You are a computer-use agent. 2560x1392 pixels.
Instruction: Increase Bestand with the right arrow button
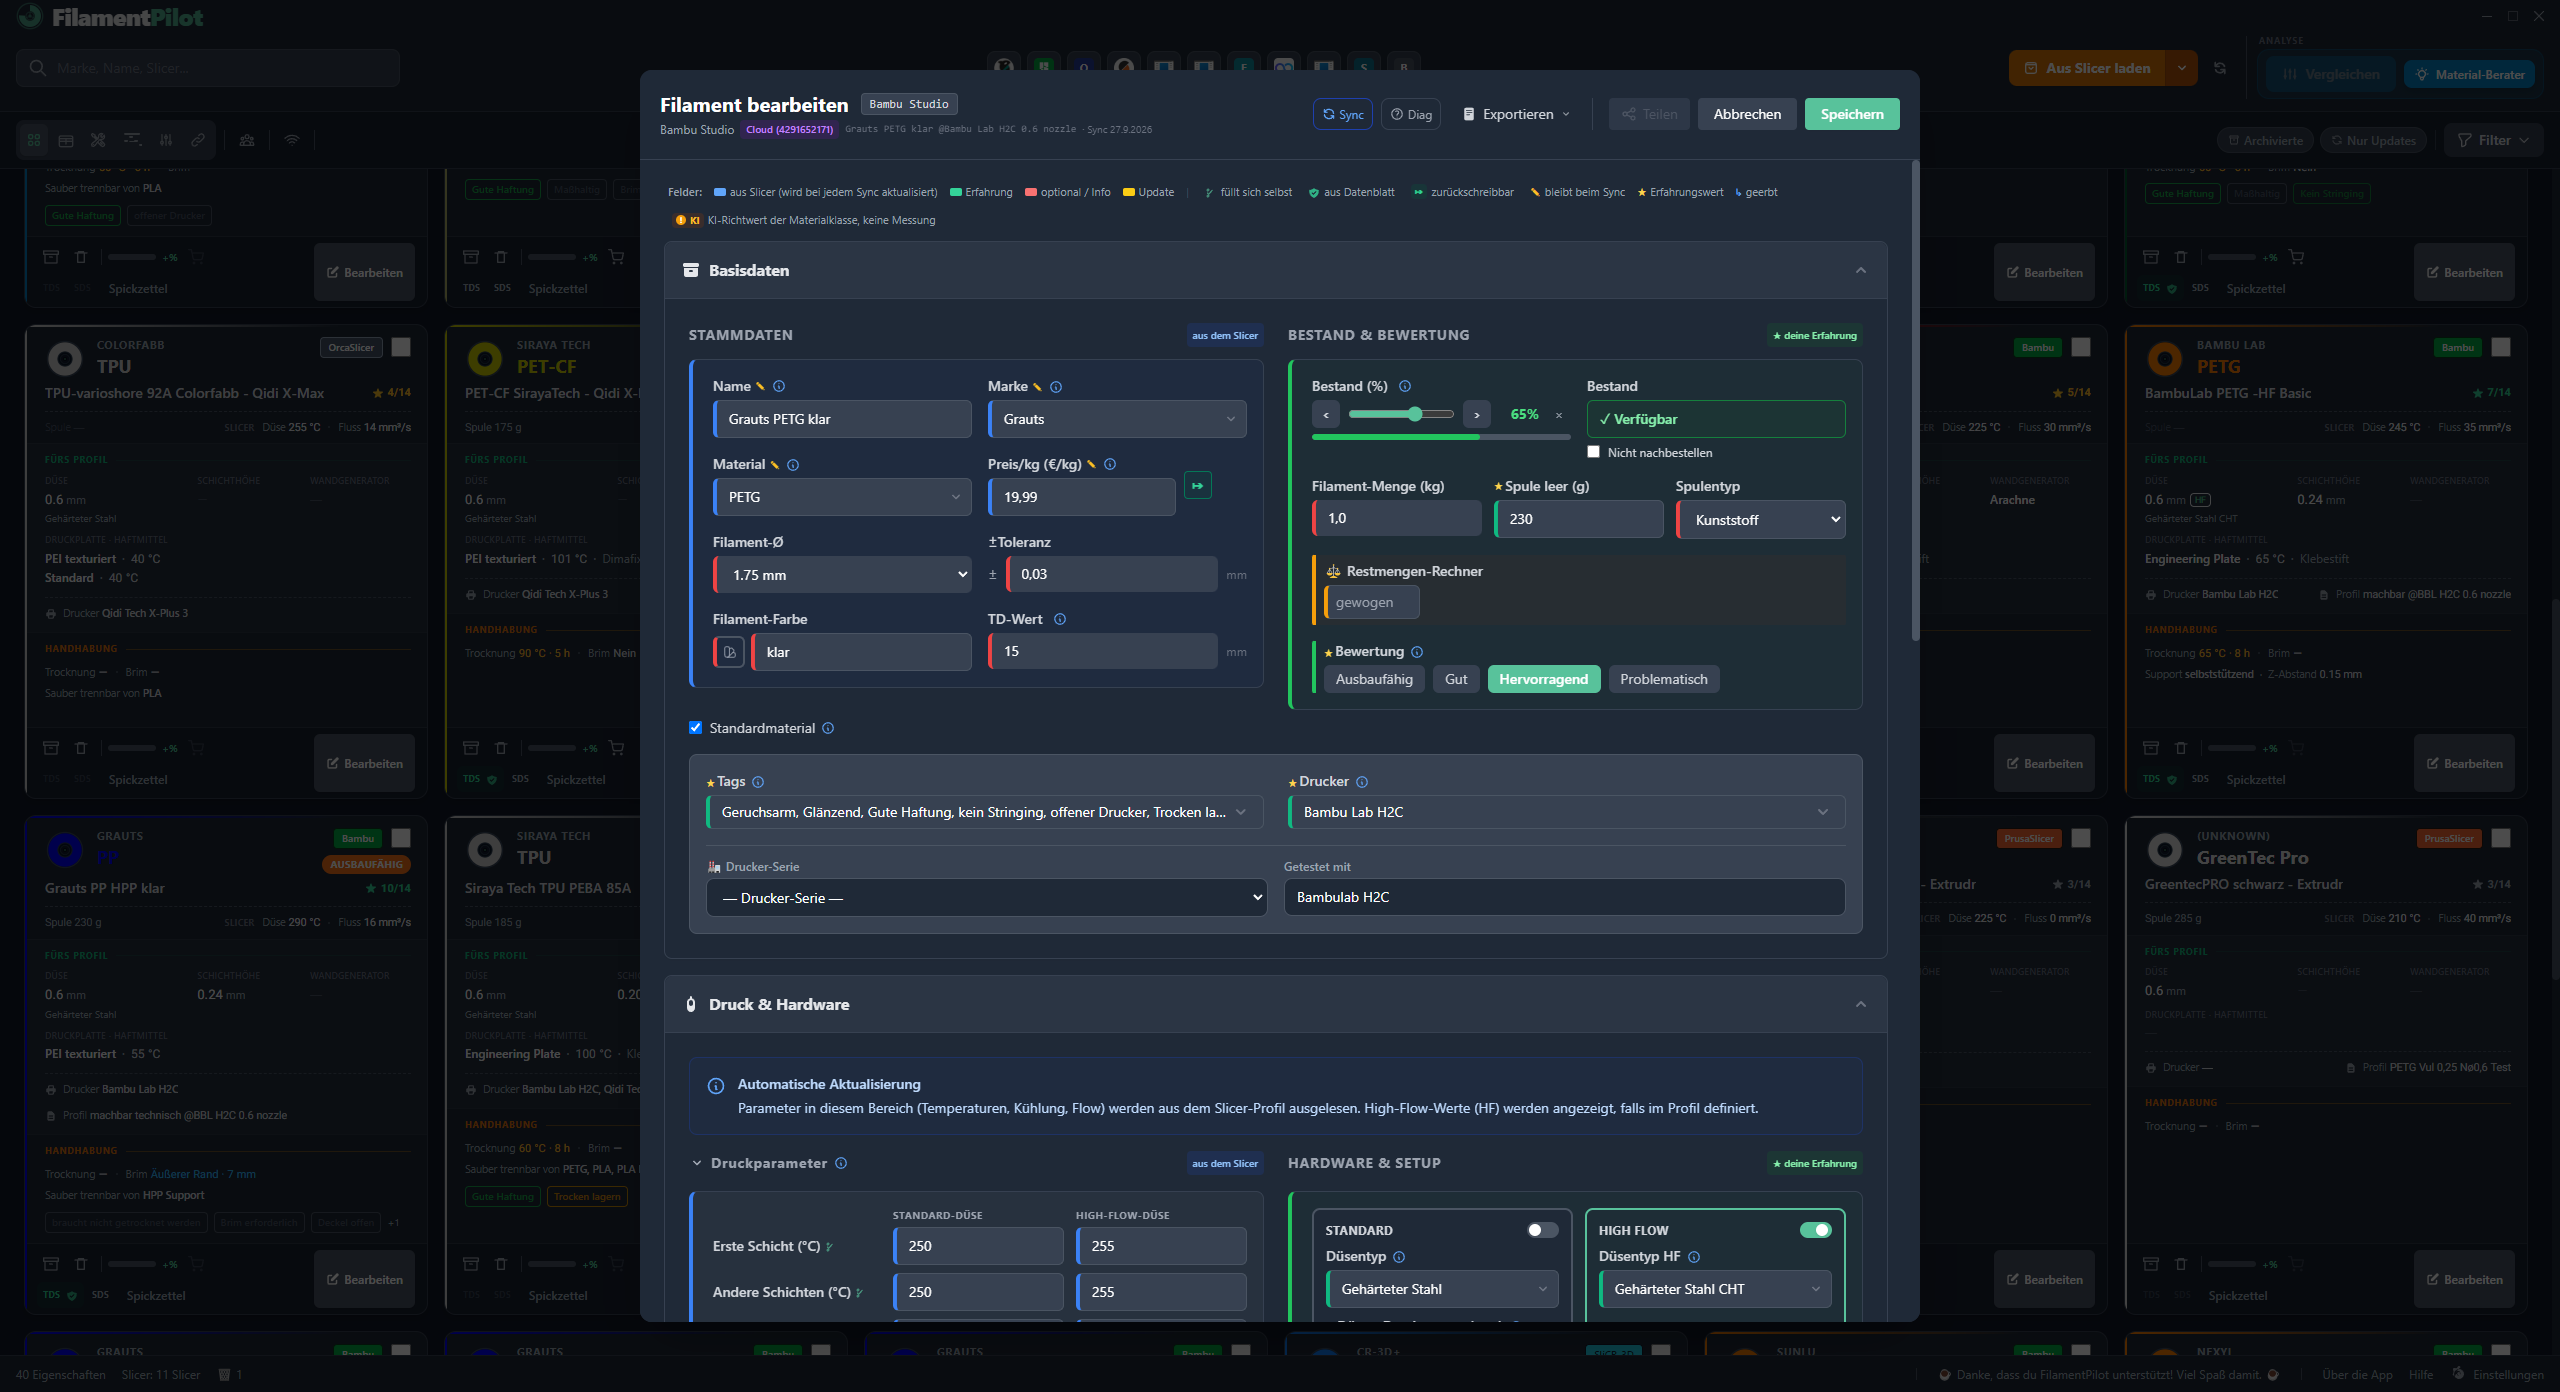[x=1477, y=414]
